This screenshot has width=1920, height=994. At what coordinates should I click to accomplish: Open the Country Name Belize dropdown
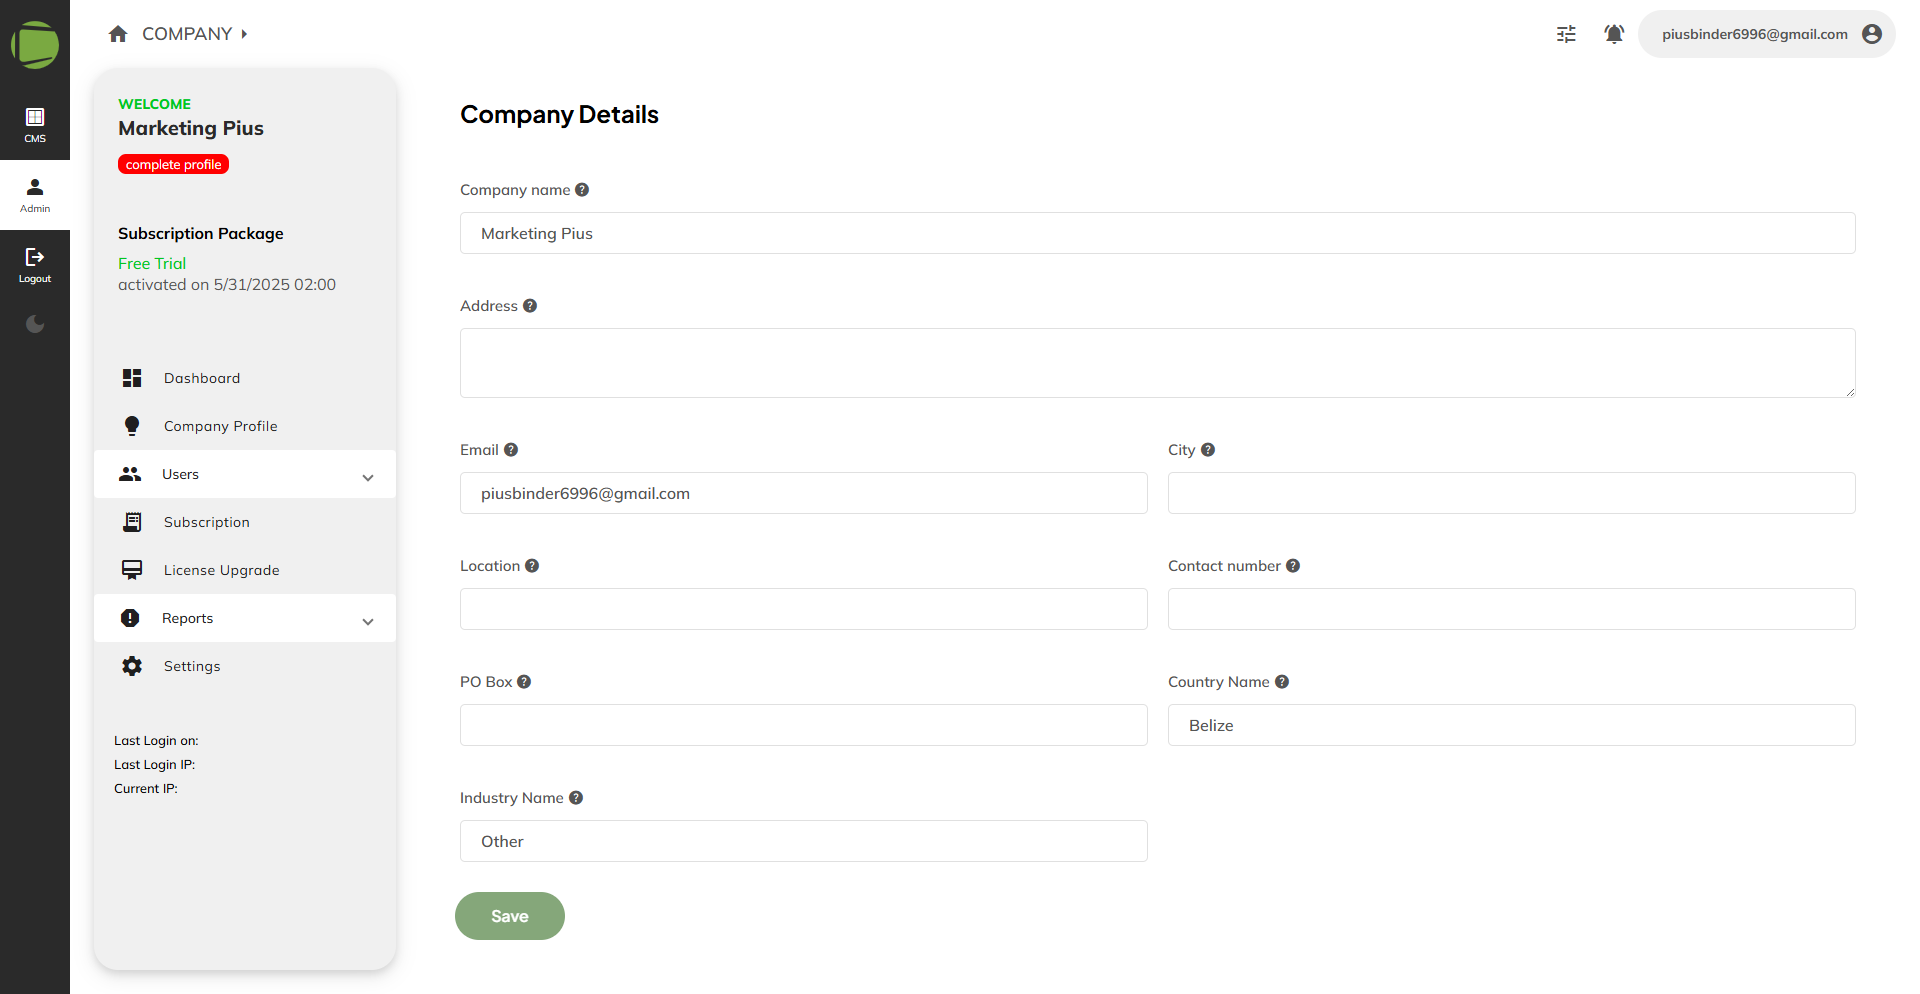pyautogui.click(x=1511, y=725)
